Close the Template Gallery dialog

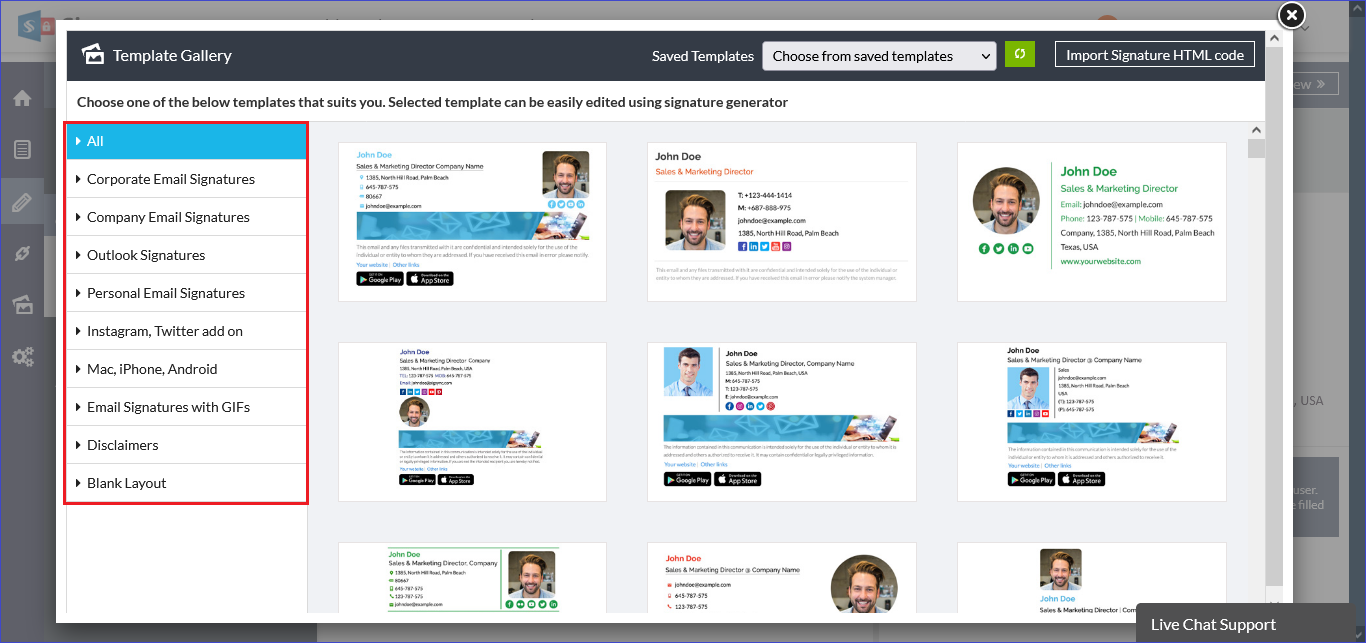(1292, 15)
